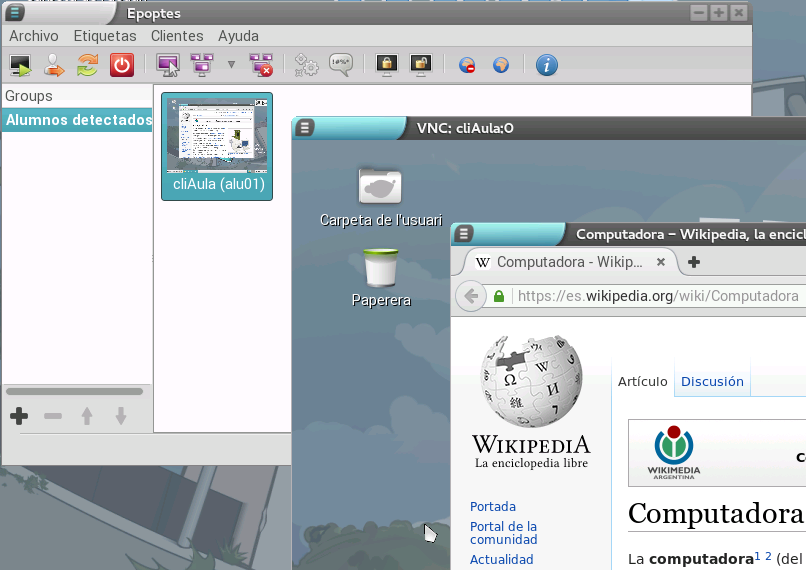Click the reboot clients icon
Viewport: 806px width, 570px height.
tap(87, 65)
